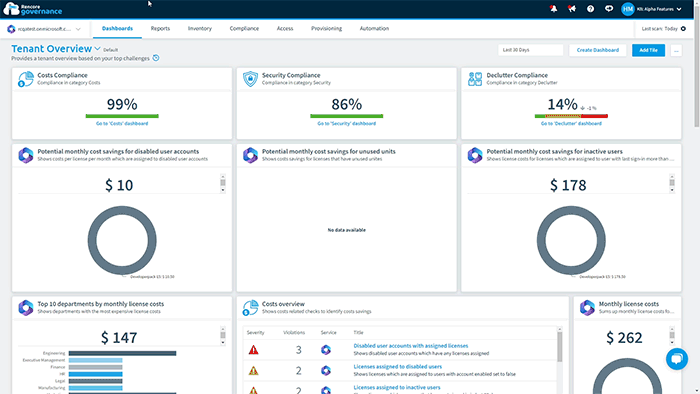This screenshot has width=700, height=394.
Task: Click icon of disabled user accounts savings tile
Action: click(26, 155)
